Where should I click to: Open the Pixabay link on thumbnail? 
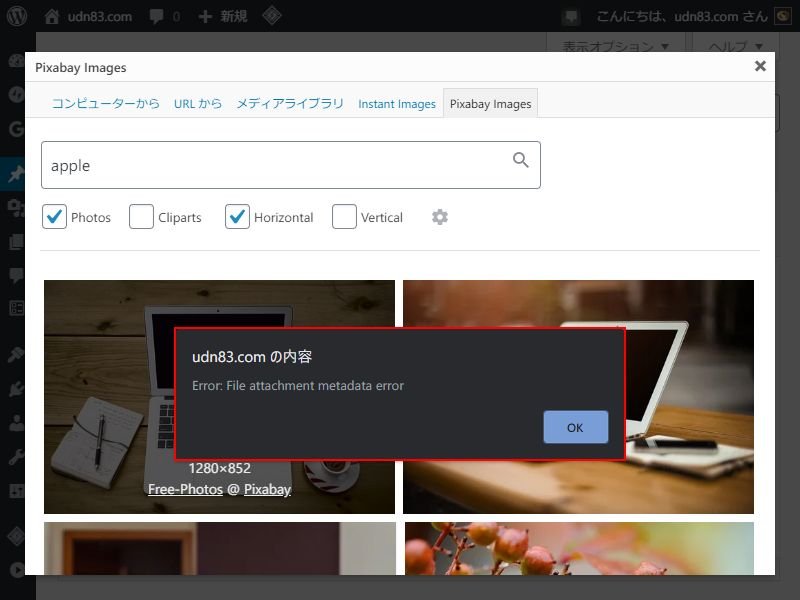(x=267, y=489)
